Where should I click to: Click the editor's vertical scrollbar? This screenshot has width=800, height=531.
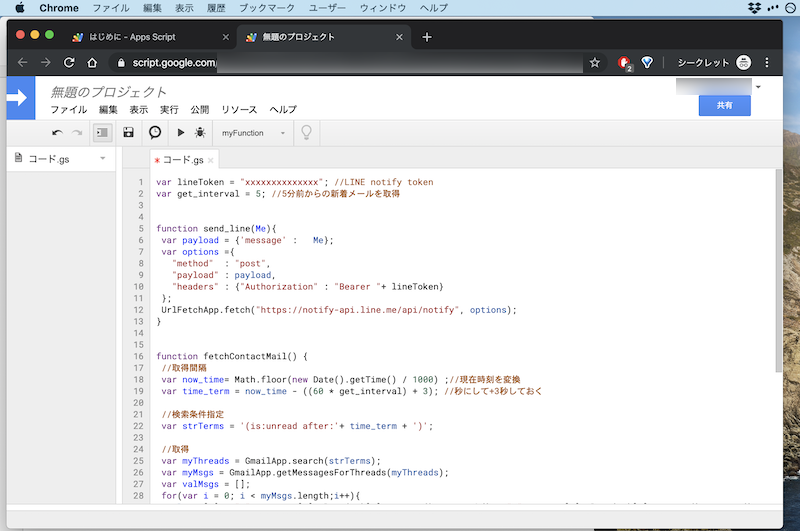point(778,270)
